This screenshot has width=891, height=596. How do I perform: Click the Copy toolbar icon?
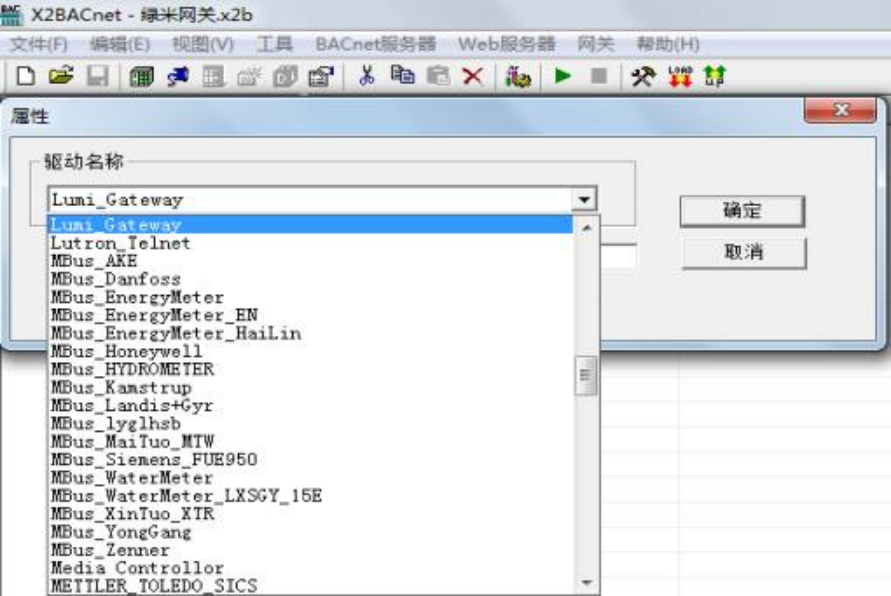coord(403,75)
